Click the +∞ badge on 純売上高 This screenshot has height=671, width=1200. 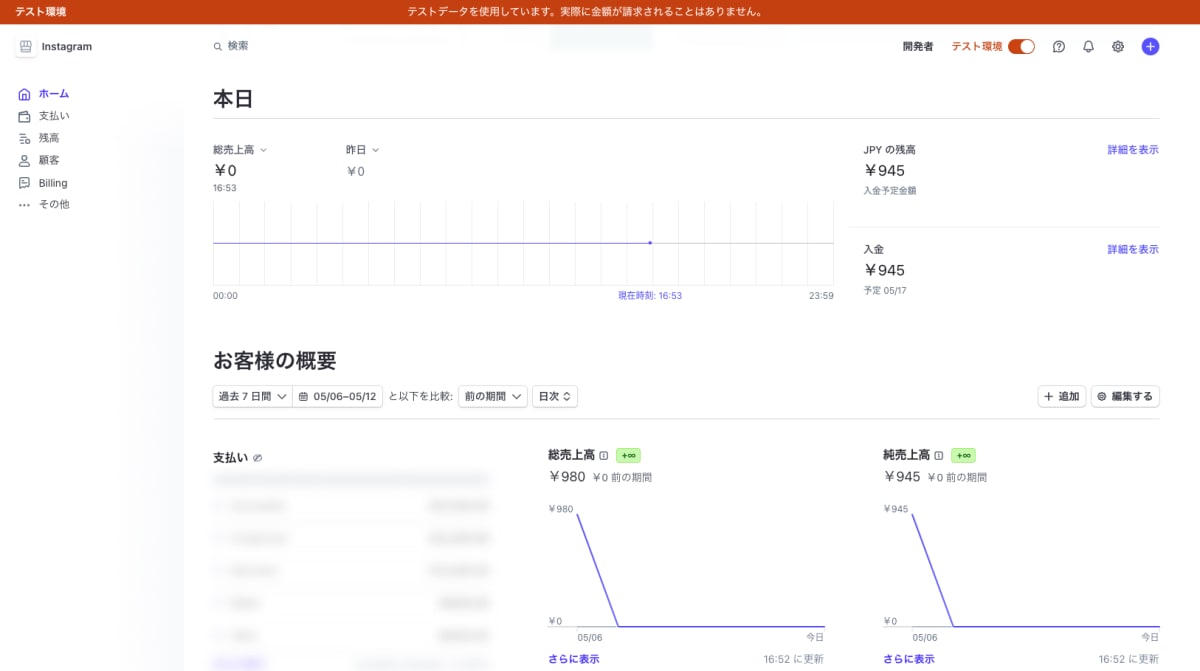(963, 455)
